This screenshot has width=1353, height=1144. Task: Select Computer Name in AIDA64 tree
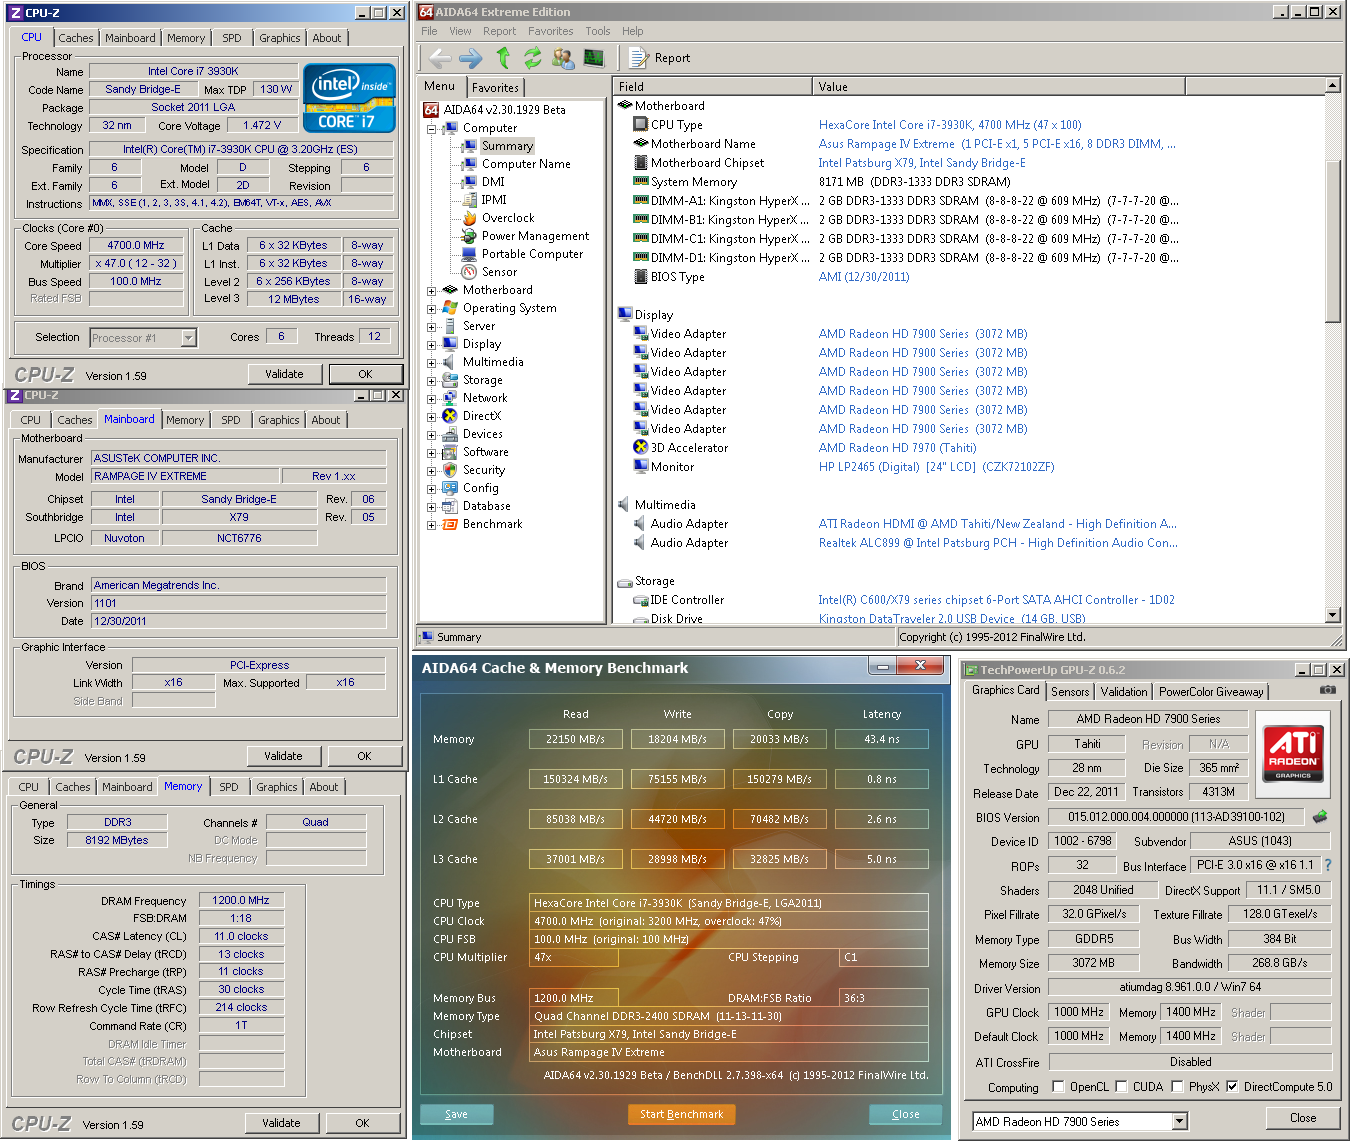[x=526, y=164]
